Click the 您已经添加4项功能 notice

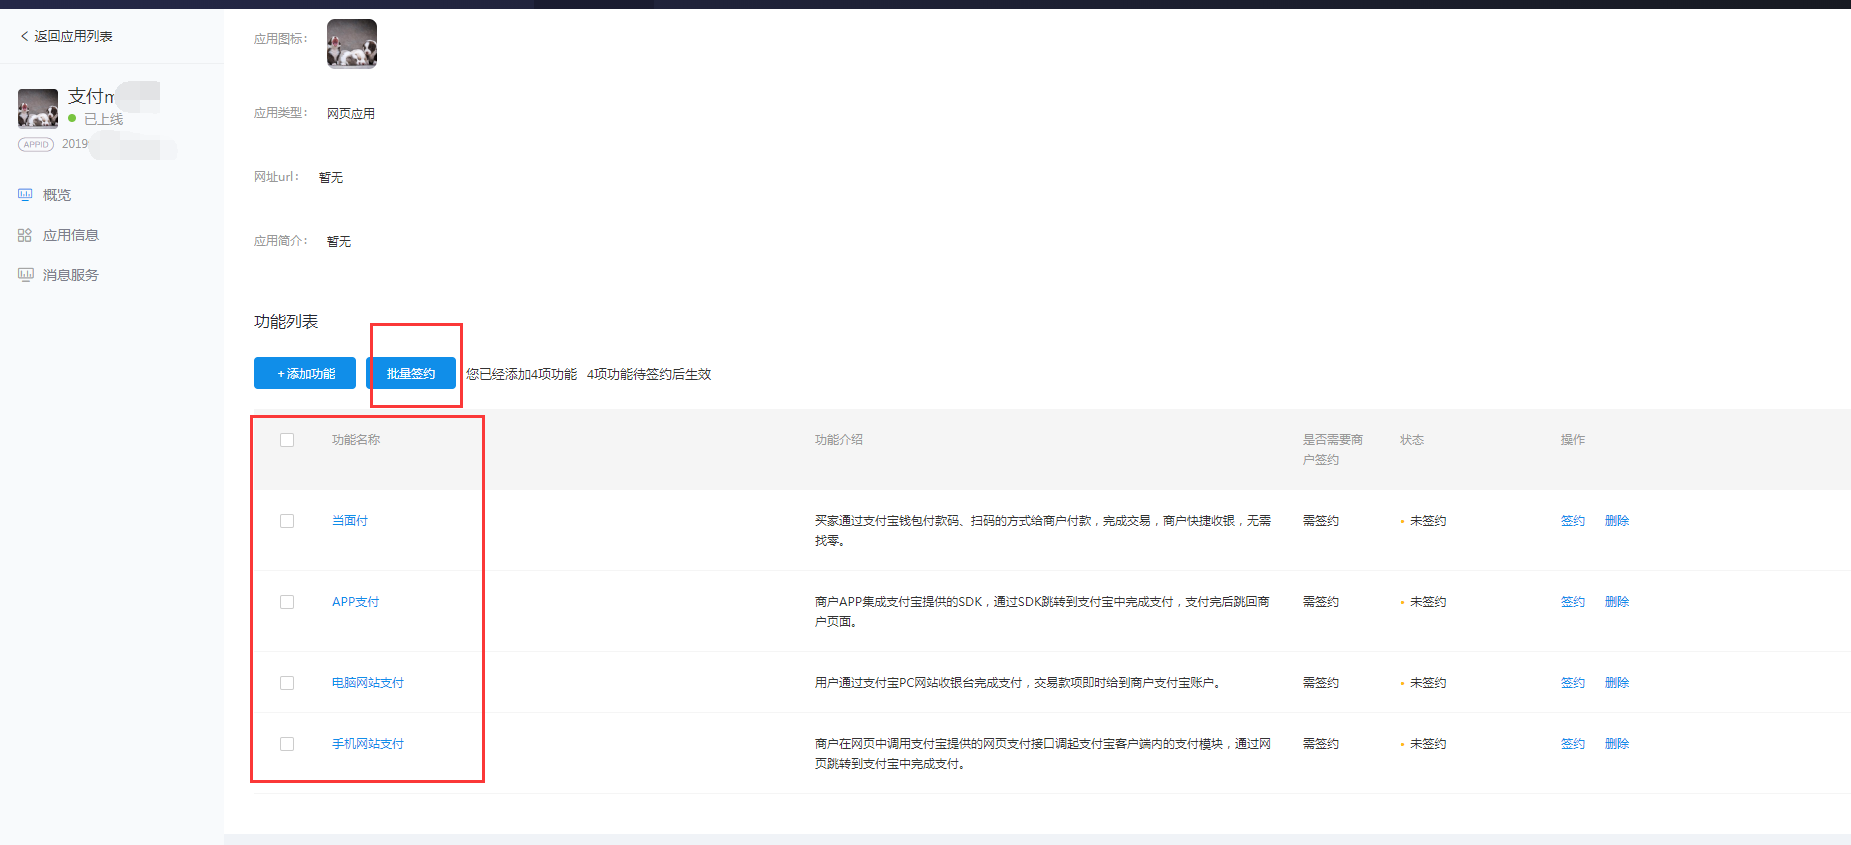coord(522,374)
